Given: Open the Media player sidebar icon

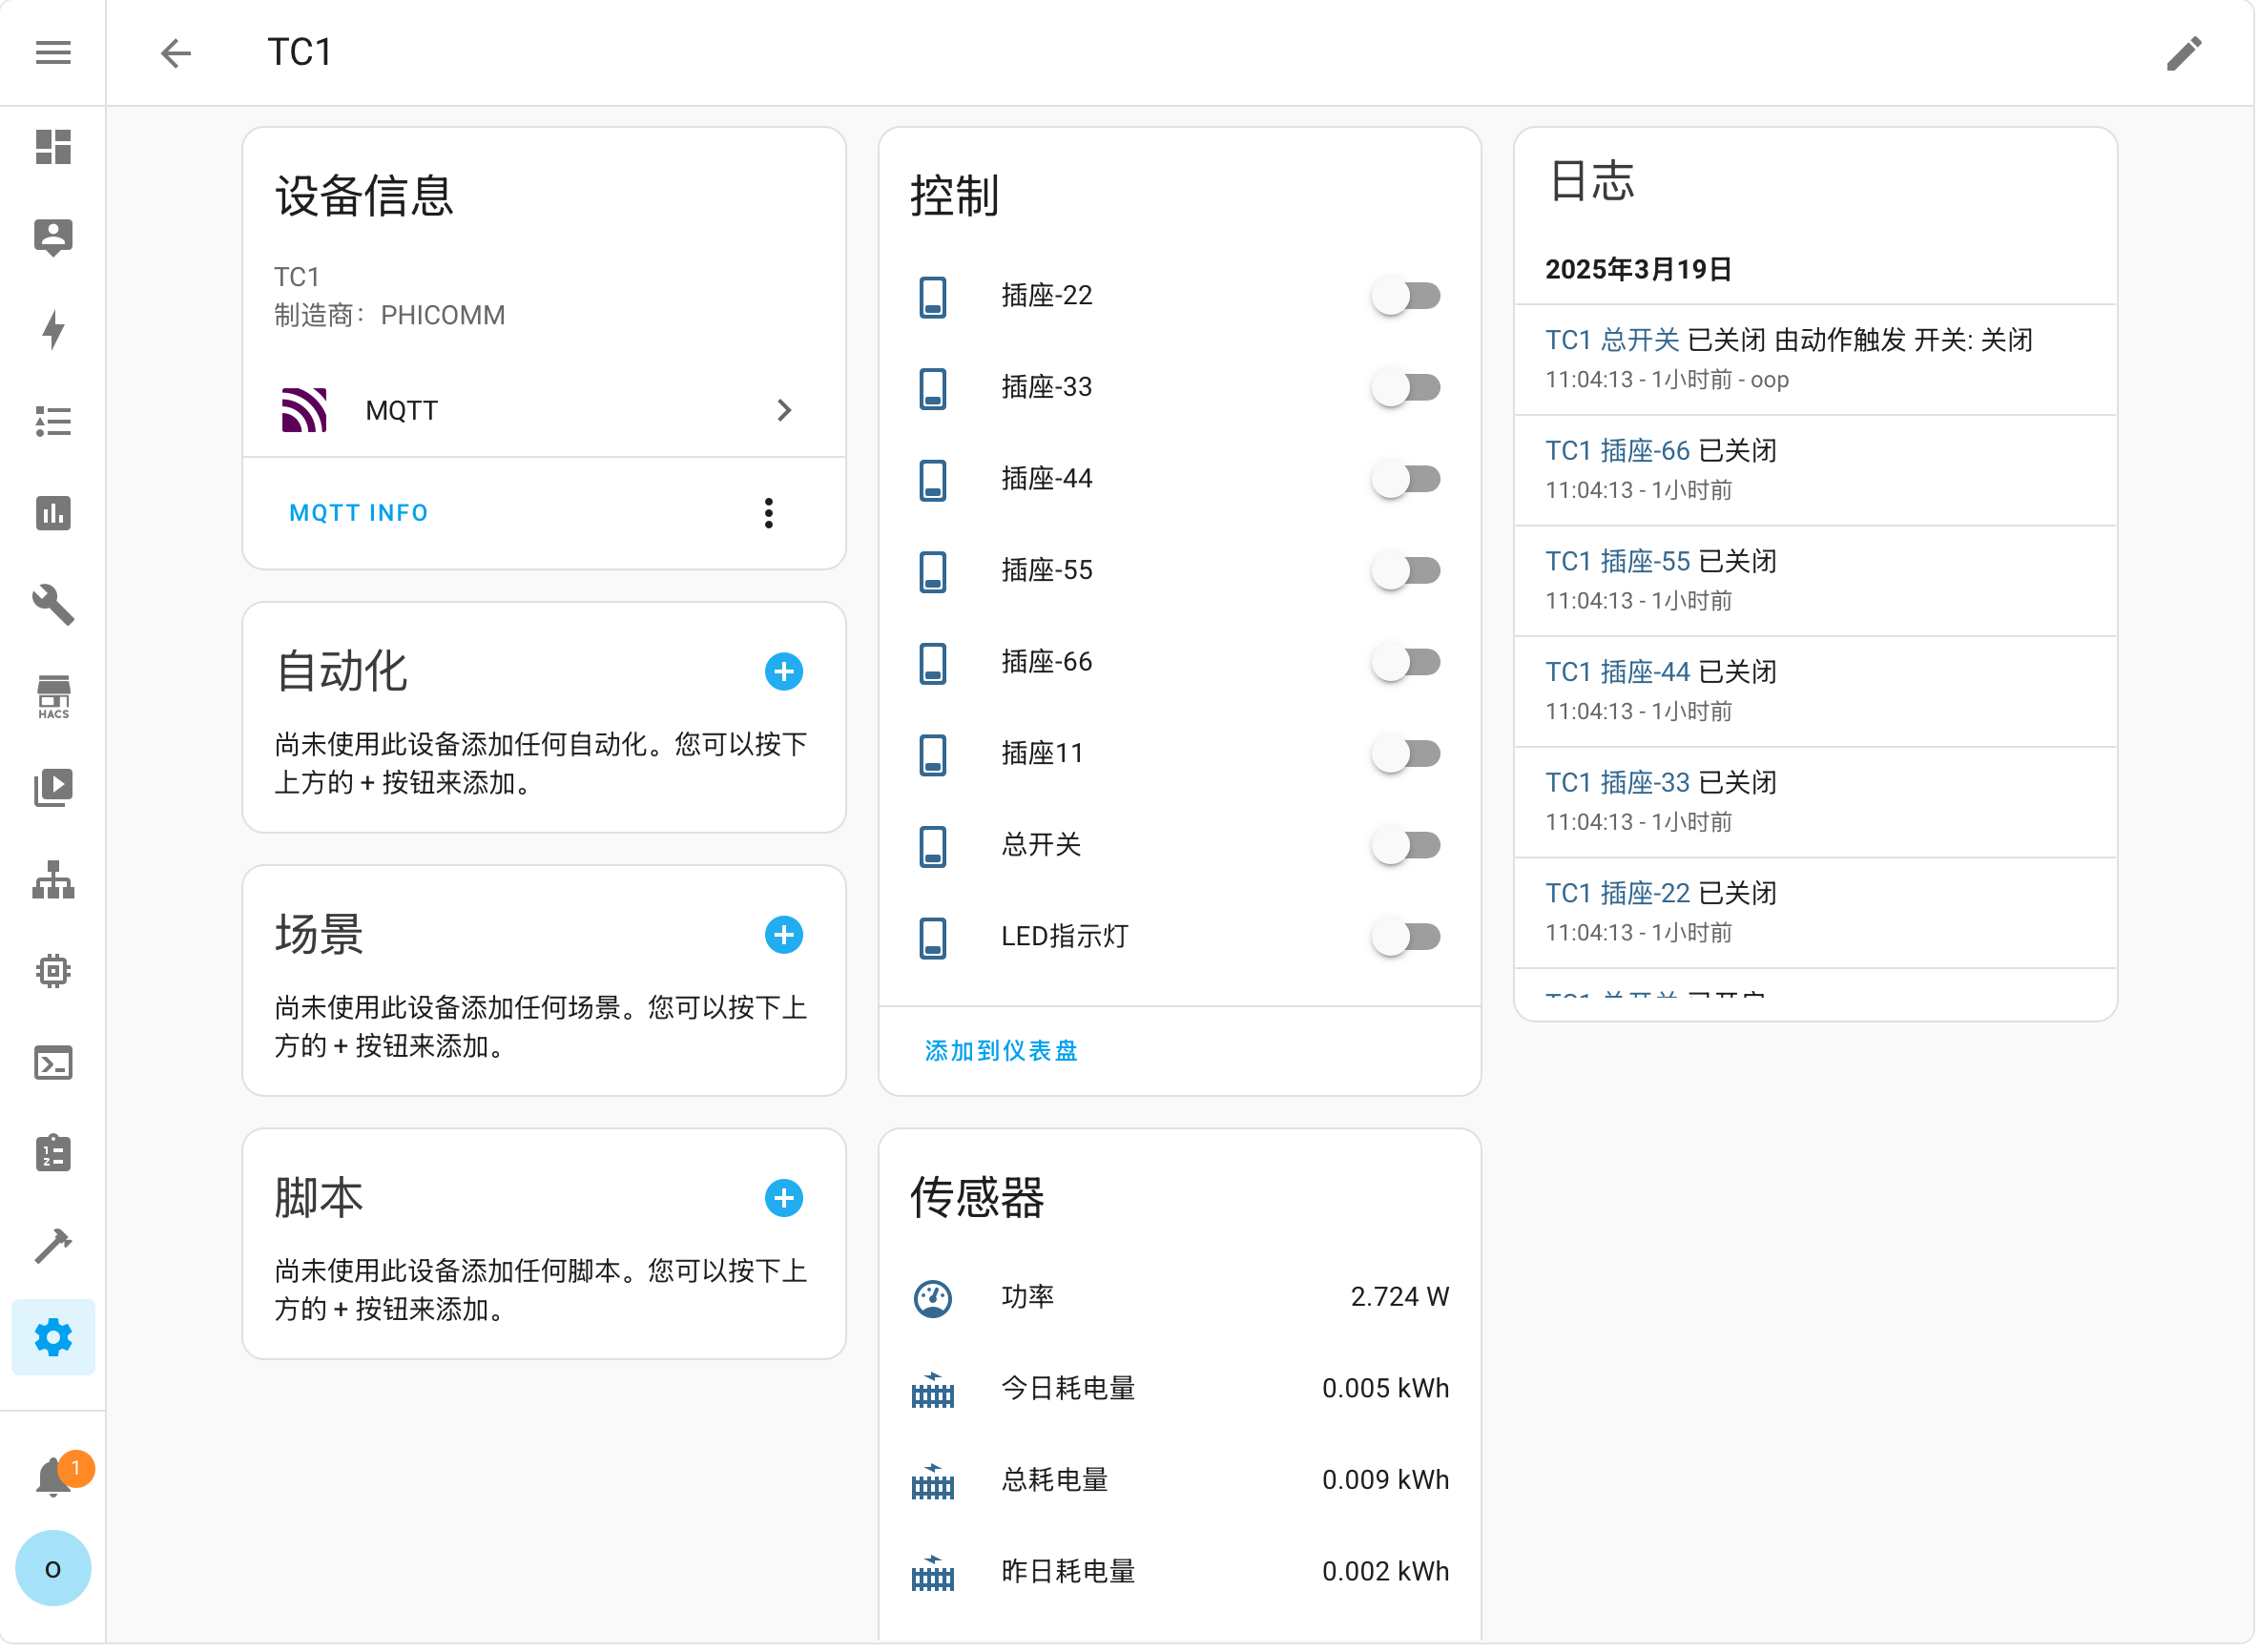Looking at the screenshot, I should click(x=53, y=789).
